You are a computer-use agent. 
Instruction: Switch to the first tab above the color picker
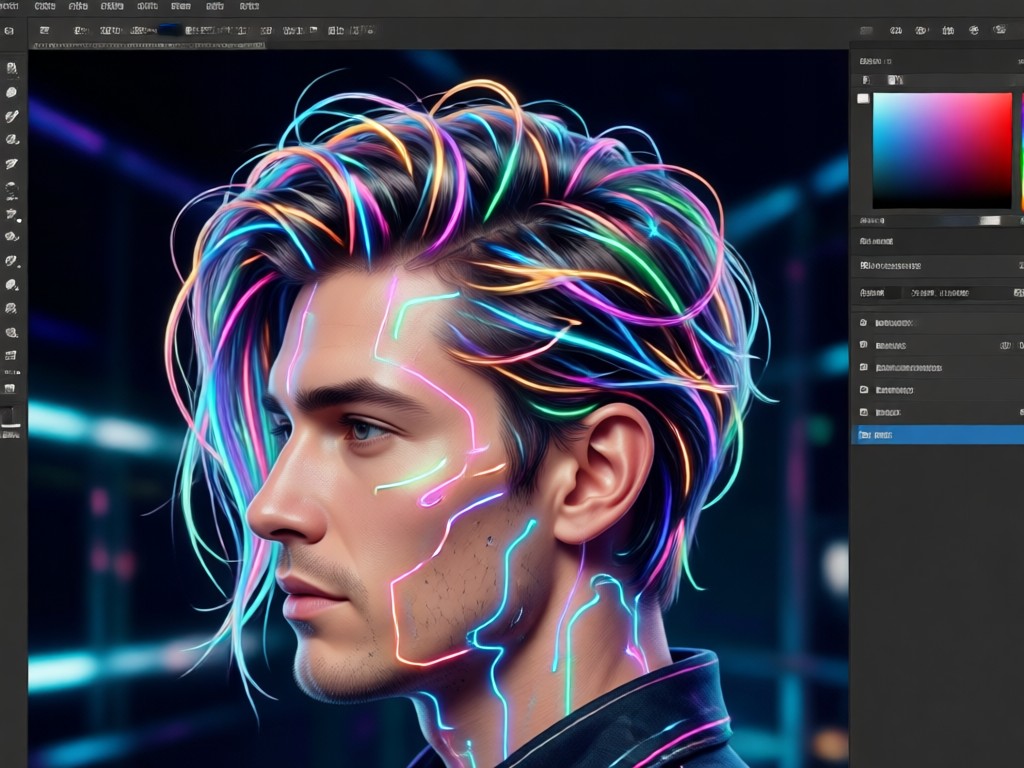point(866,80)
